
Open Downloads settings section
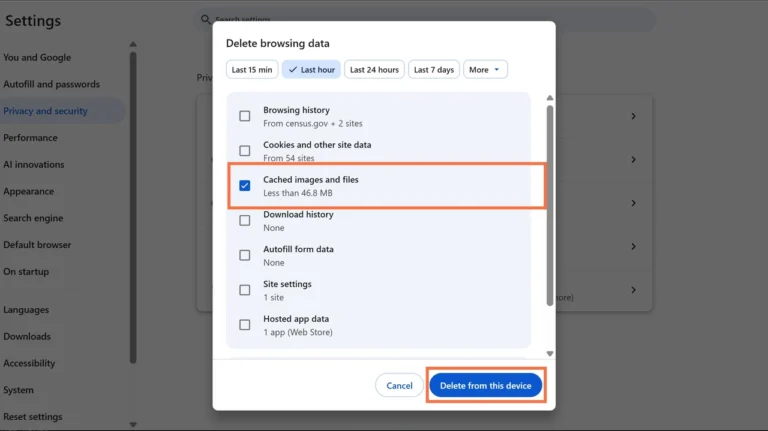click(27, 336)
